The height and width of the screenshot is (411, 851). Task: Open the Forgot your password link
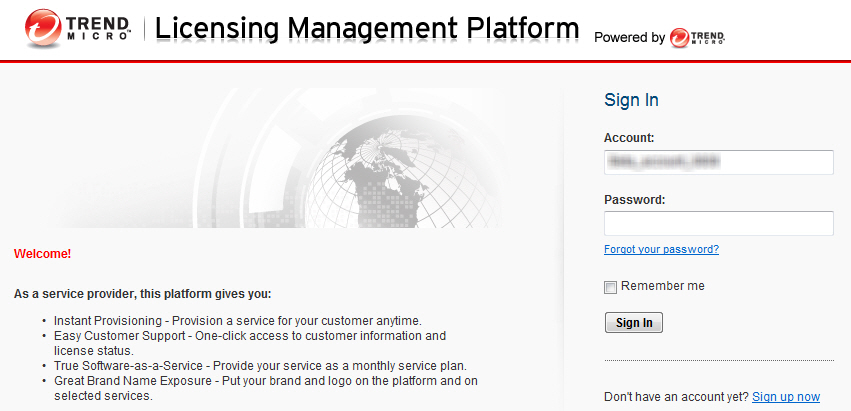pos(661,249)
